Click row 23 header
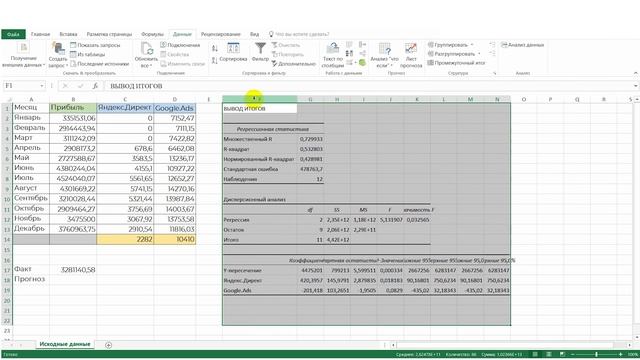The image size is (640, 360). pos(7,331)
